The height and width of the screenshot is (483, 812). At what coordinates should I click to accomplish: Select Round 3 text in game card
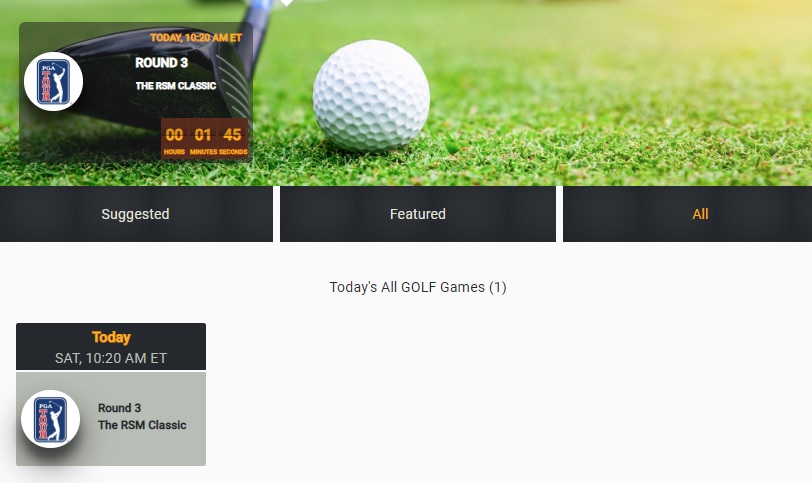pos(120,408)
